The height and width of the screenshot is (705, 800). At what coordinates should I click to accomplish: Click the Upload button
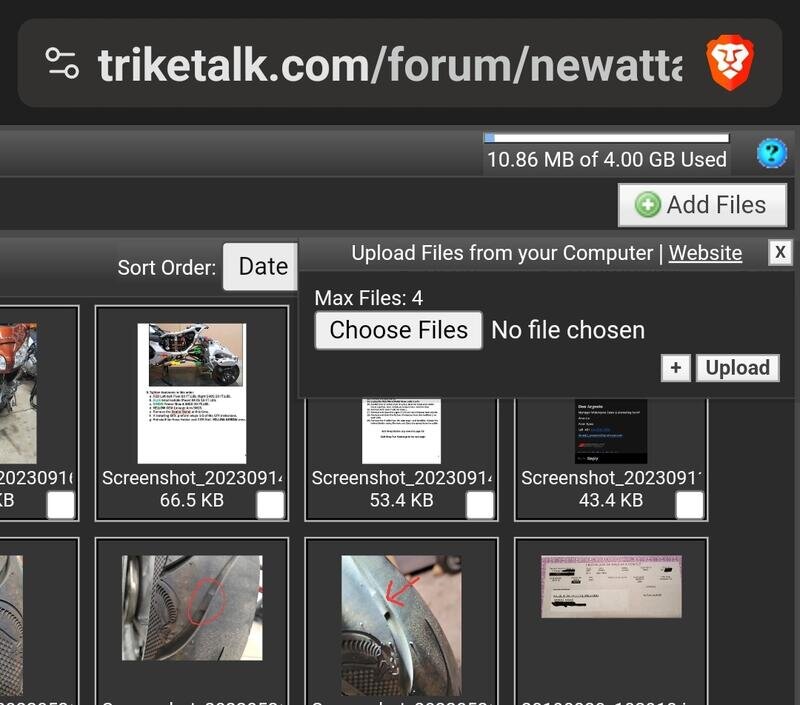[738, 368]
